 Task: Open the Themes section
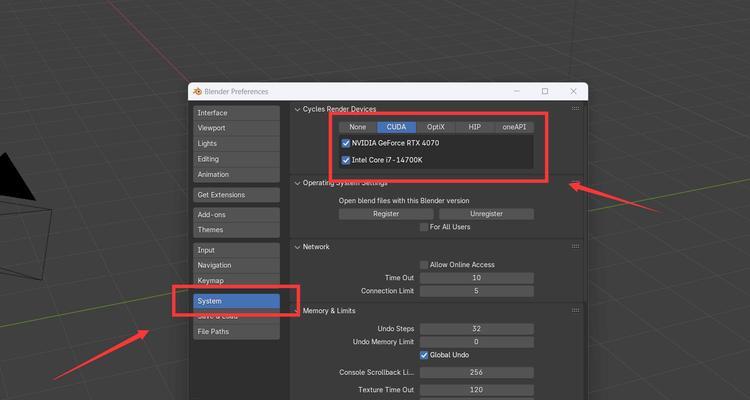click(236, 230)
